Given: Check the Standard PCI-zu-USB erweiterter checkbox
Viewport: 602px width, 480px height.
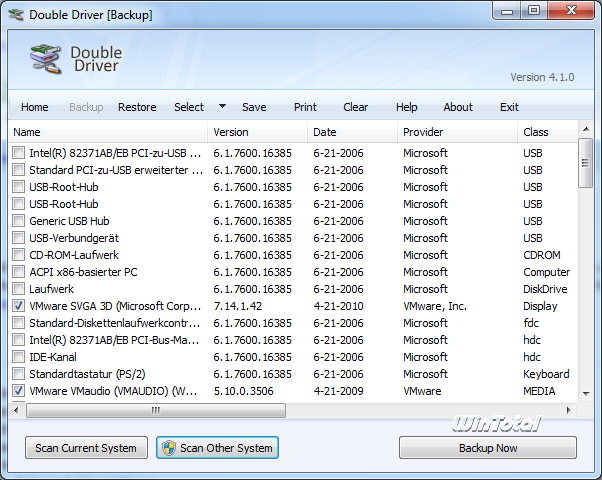Looking at the screenshot, I should 18,170.
